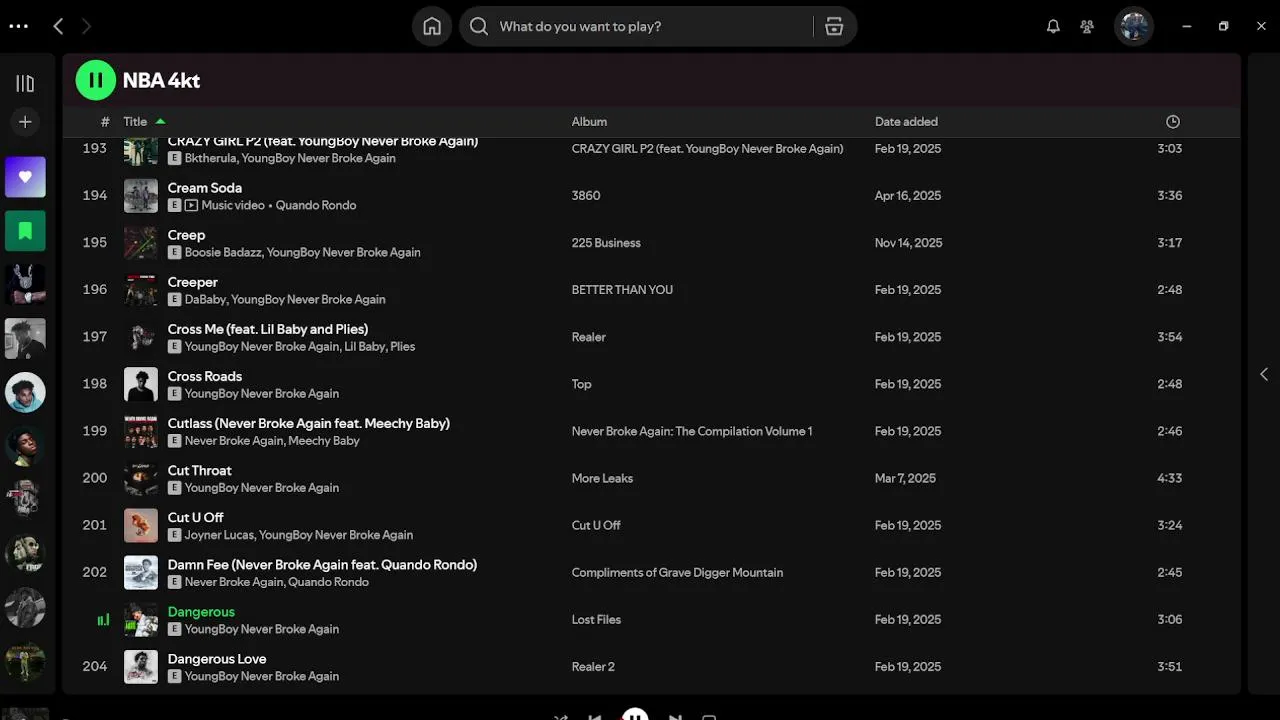The height and width of the screenshot is (720, 1280).
Task: Sort by the Album column header
Action: (589, 122)
